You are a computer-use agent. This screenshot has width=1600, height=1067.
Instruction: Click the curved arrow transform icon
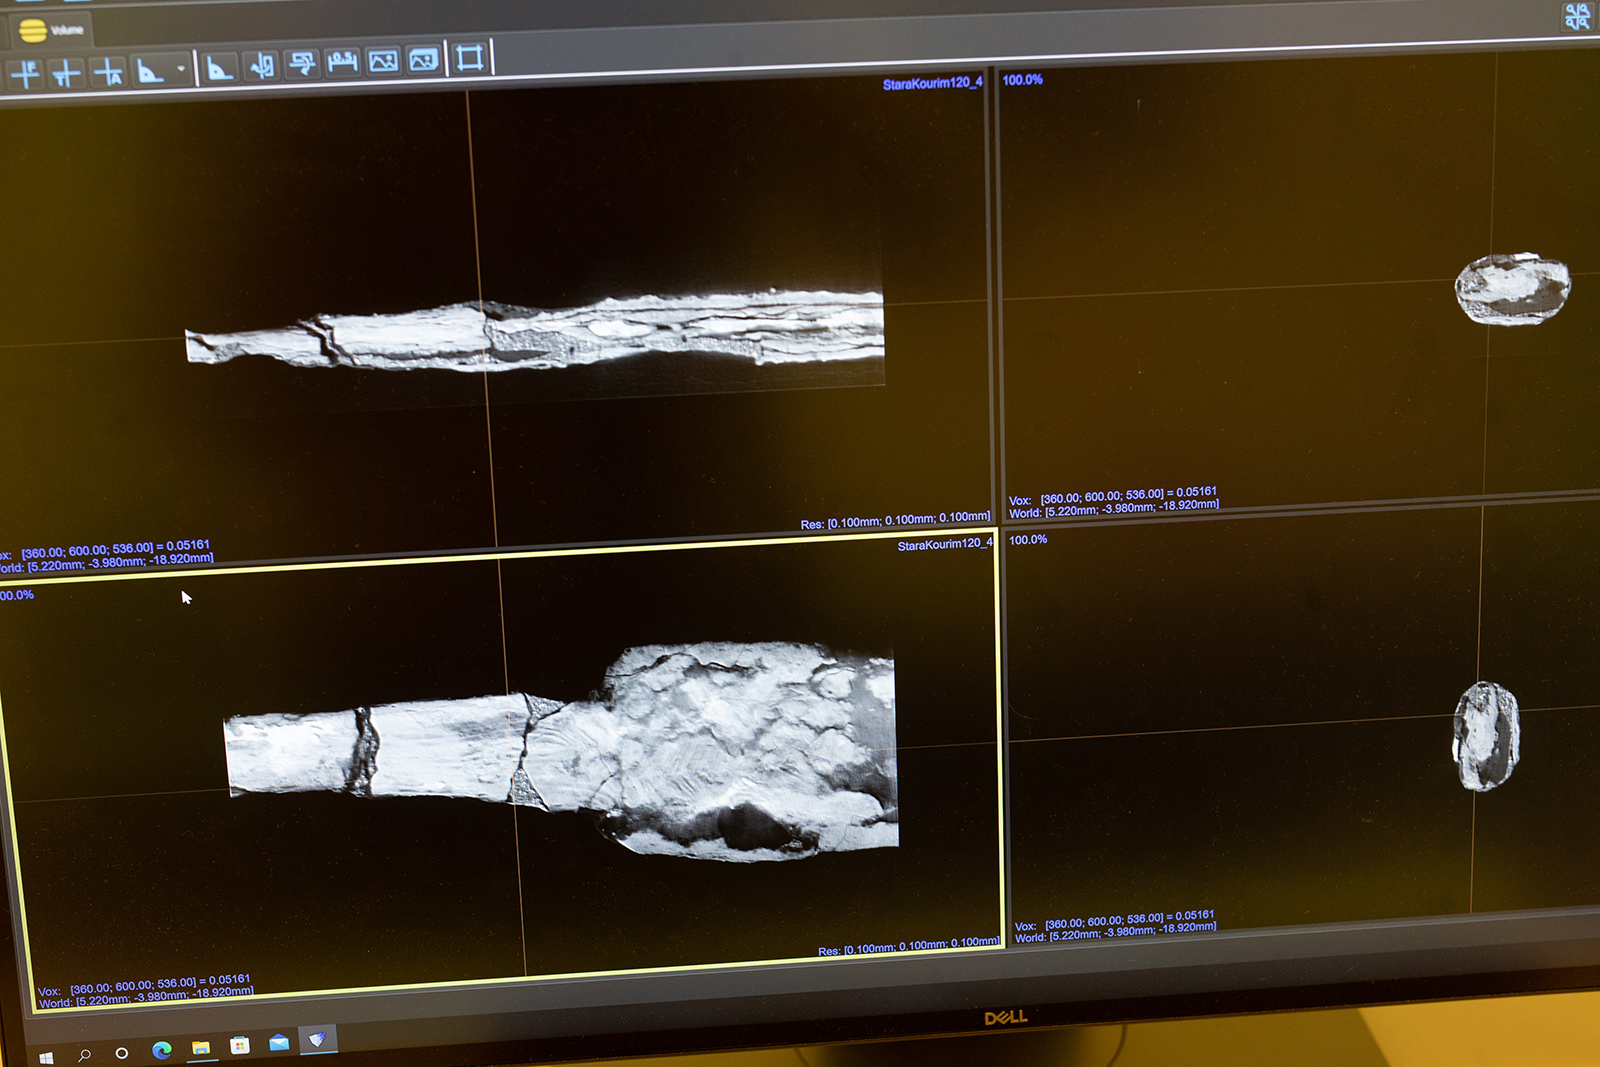point(301,64)
